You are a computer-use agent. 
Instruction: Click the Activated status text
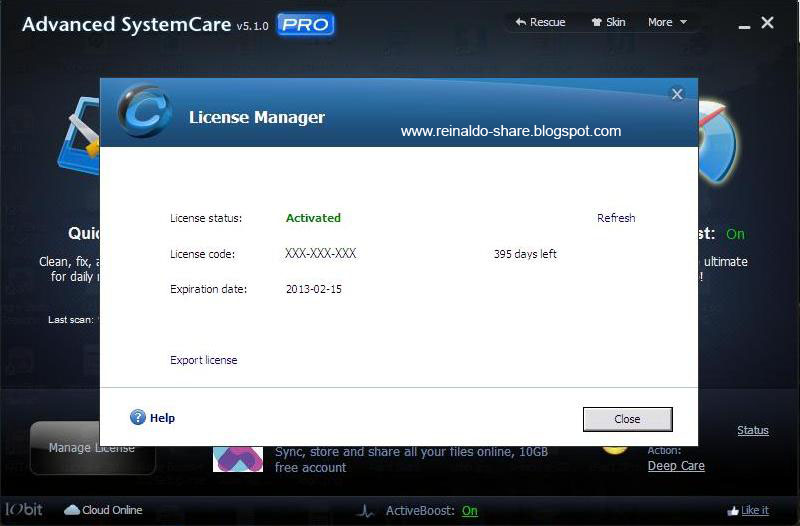313,218
